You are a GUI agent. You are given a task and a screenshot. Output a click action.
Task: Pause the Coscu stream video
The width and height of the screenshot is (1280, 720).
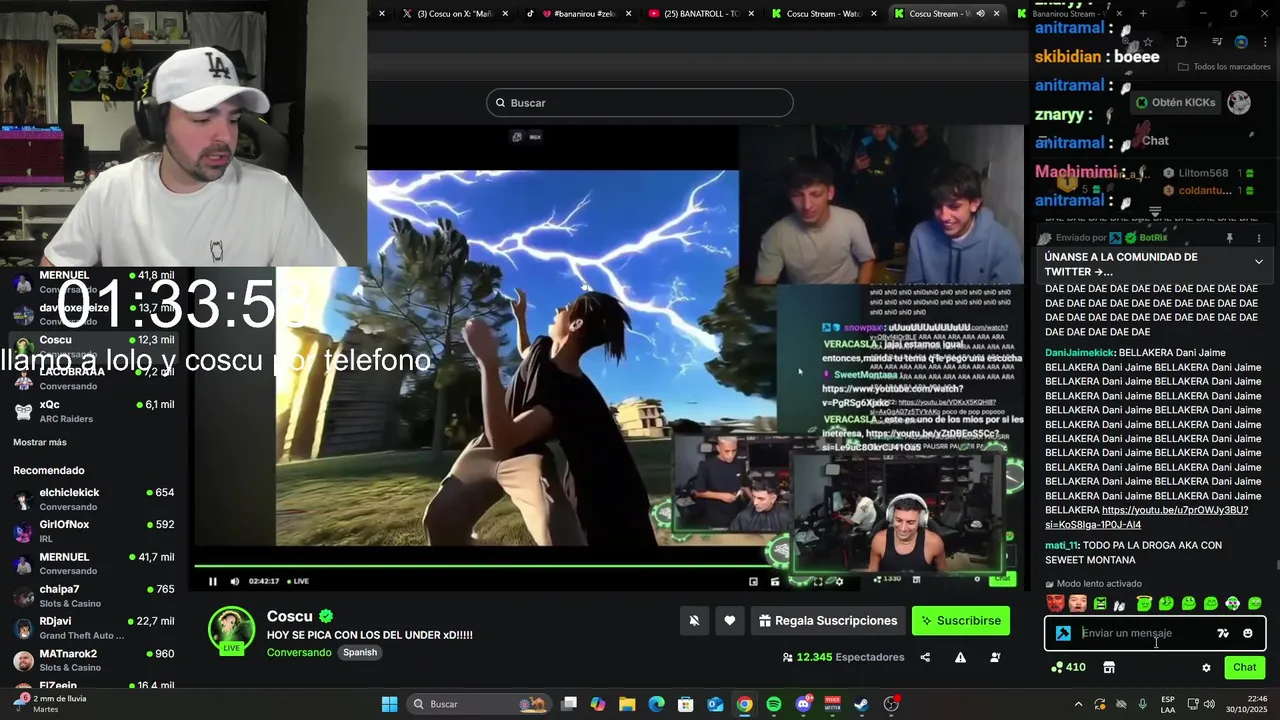coord(212,581)
